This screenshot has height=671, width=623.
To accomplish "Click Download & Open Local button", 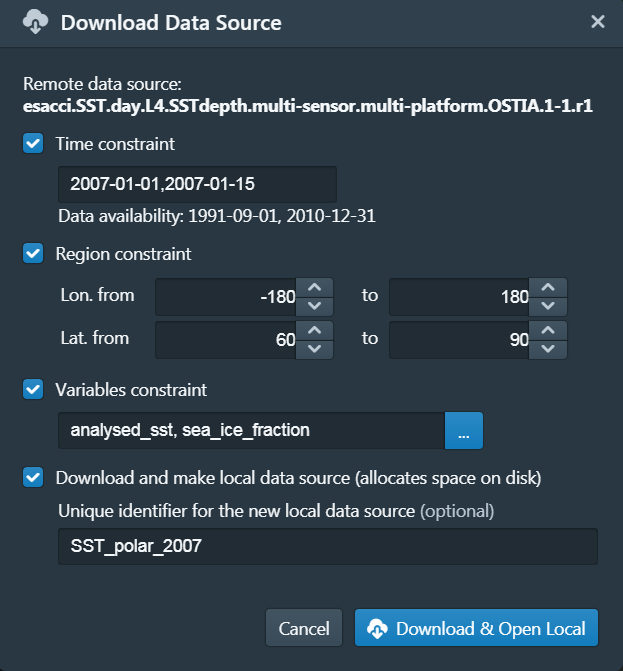I will [476, 628].
